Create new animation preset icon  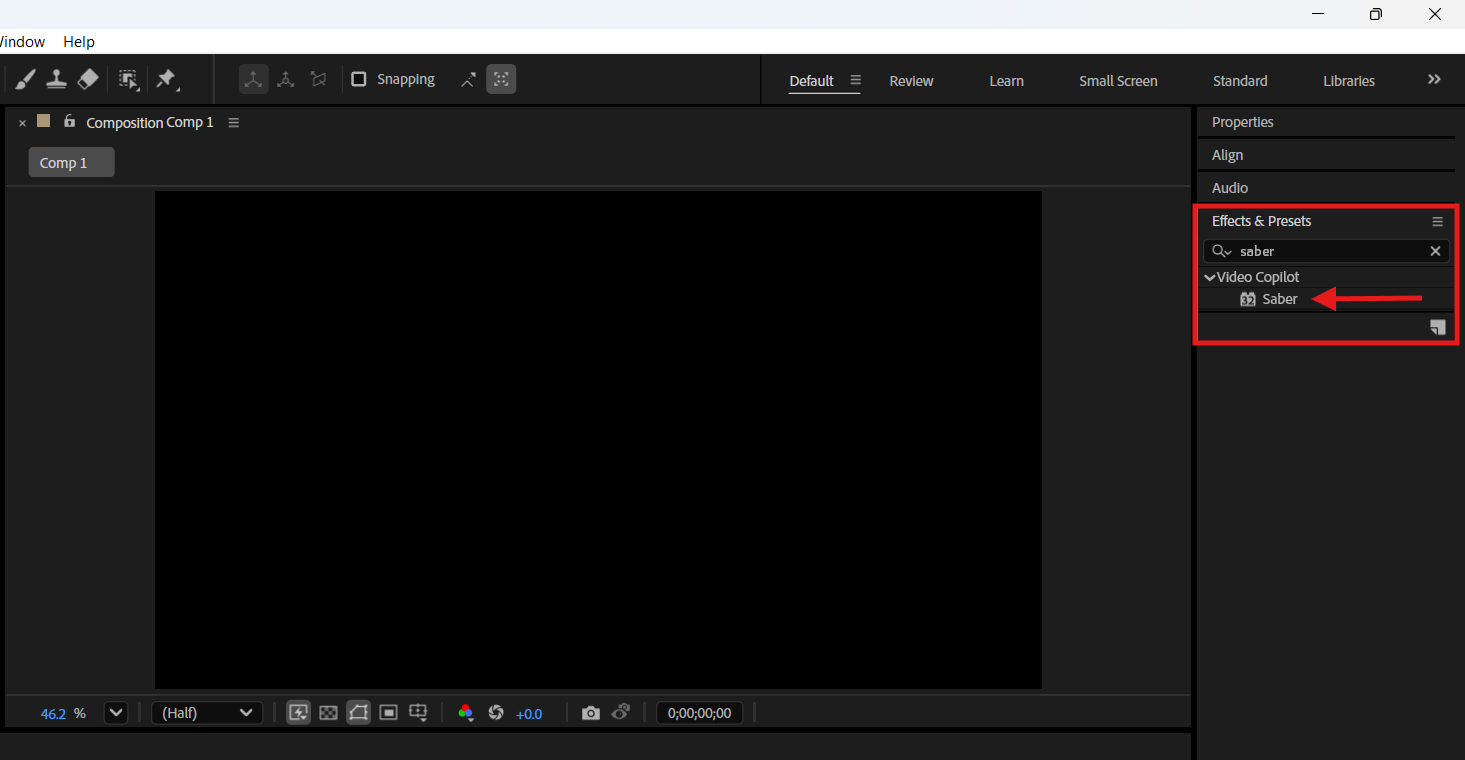pyautogui.click(x=1437, y=328)
